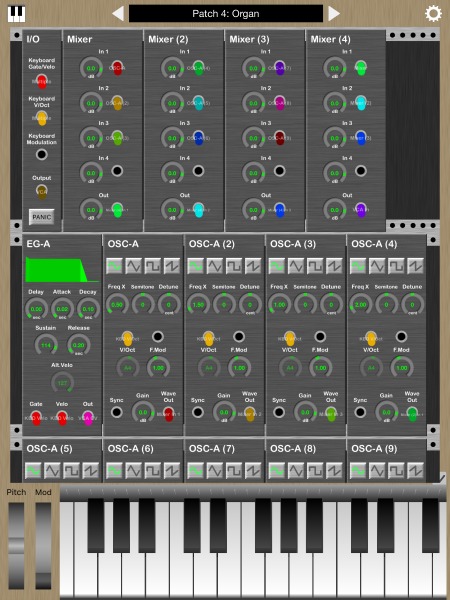The width and height of the screenshot is (450, 600).
Task: Tap the yellow Keyboard V/Oct jack
Action: click(42, 118)
